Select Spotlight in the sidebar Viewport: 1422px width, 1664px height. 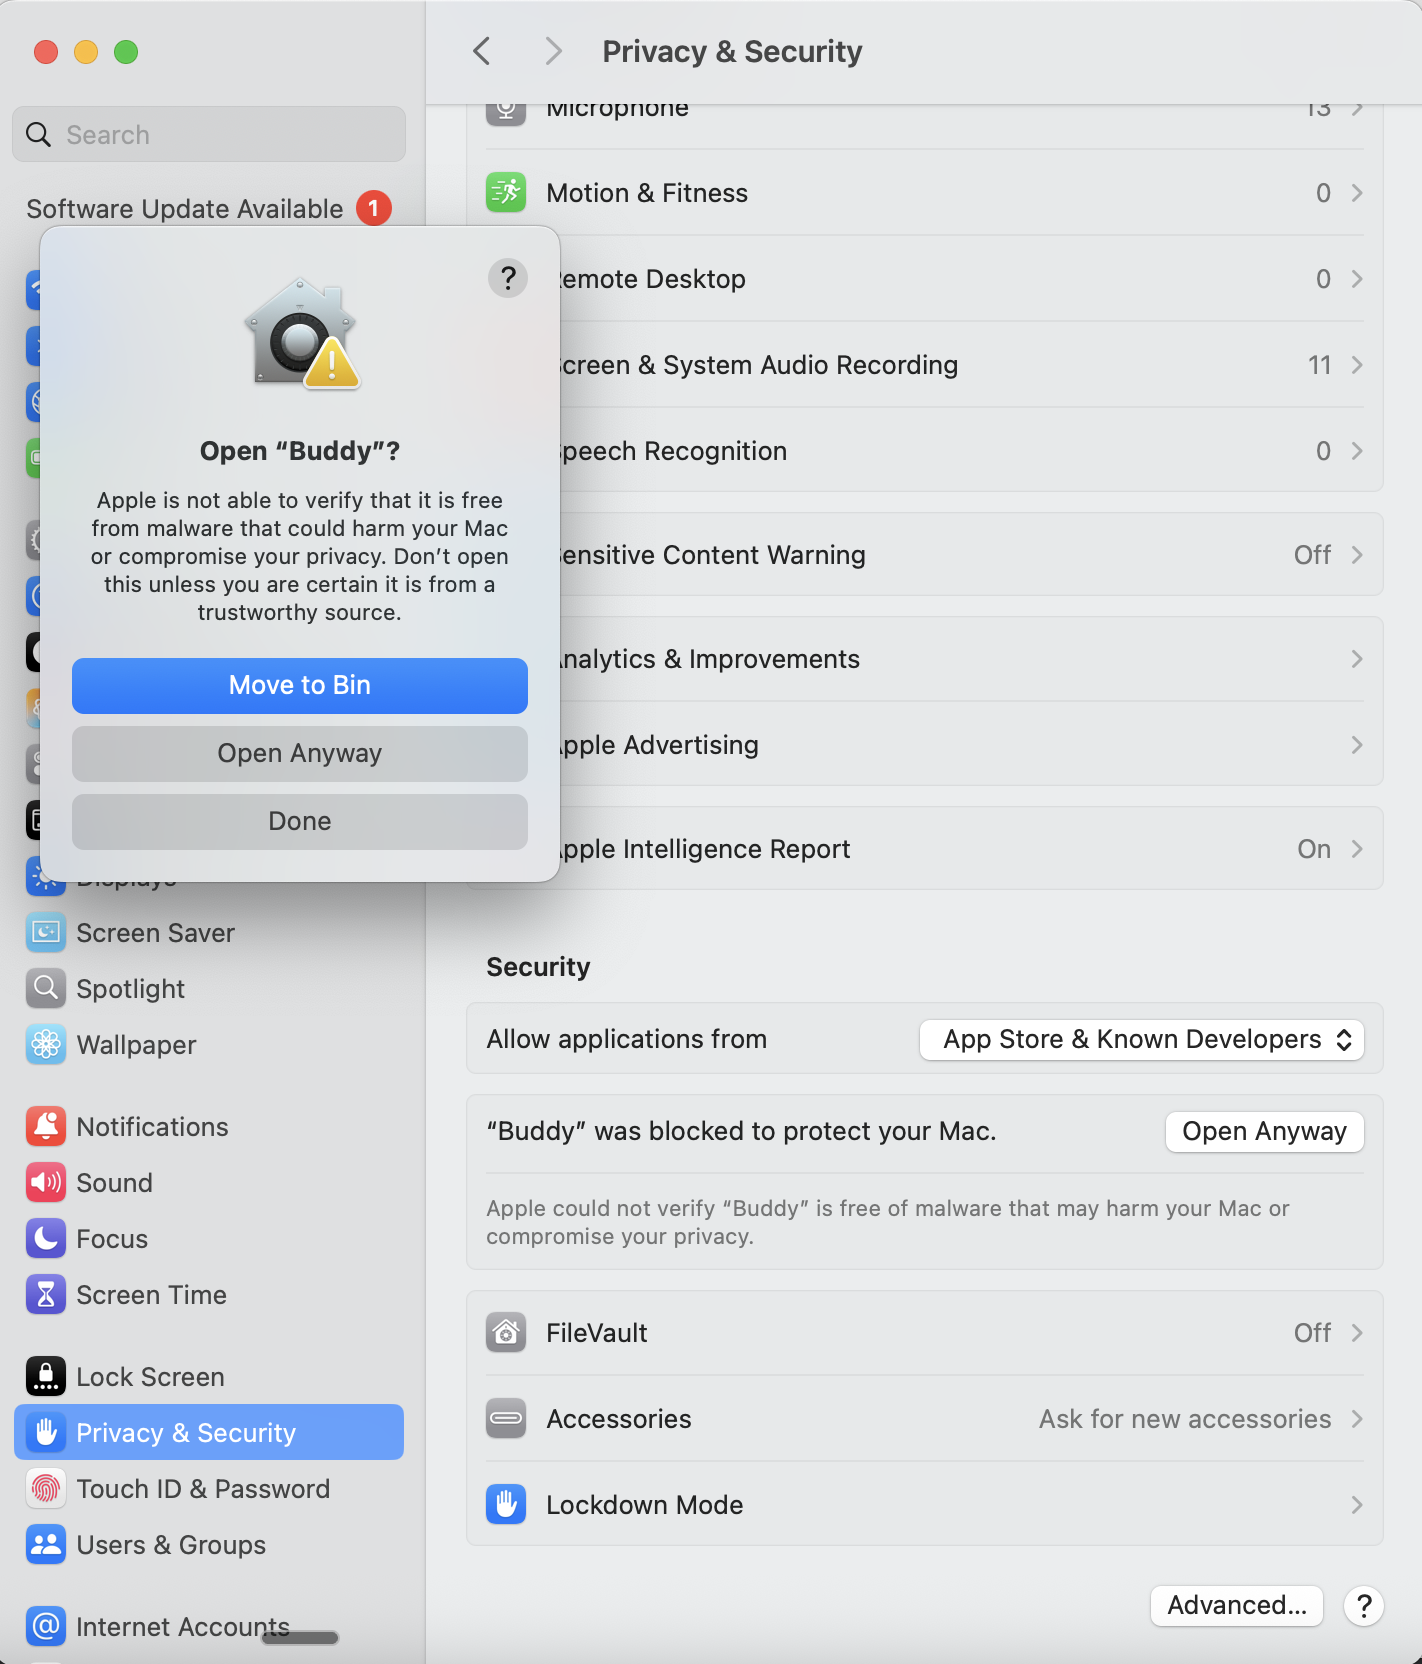tap(209, 988)
